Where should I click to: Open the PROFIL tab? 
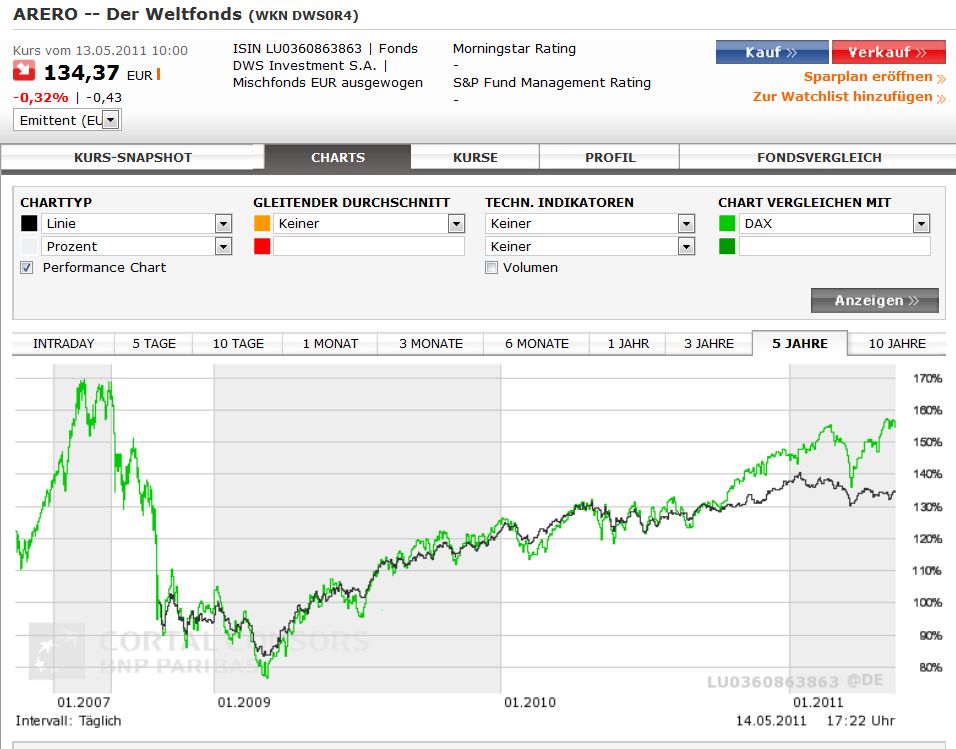point(610,157)
